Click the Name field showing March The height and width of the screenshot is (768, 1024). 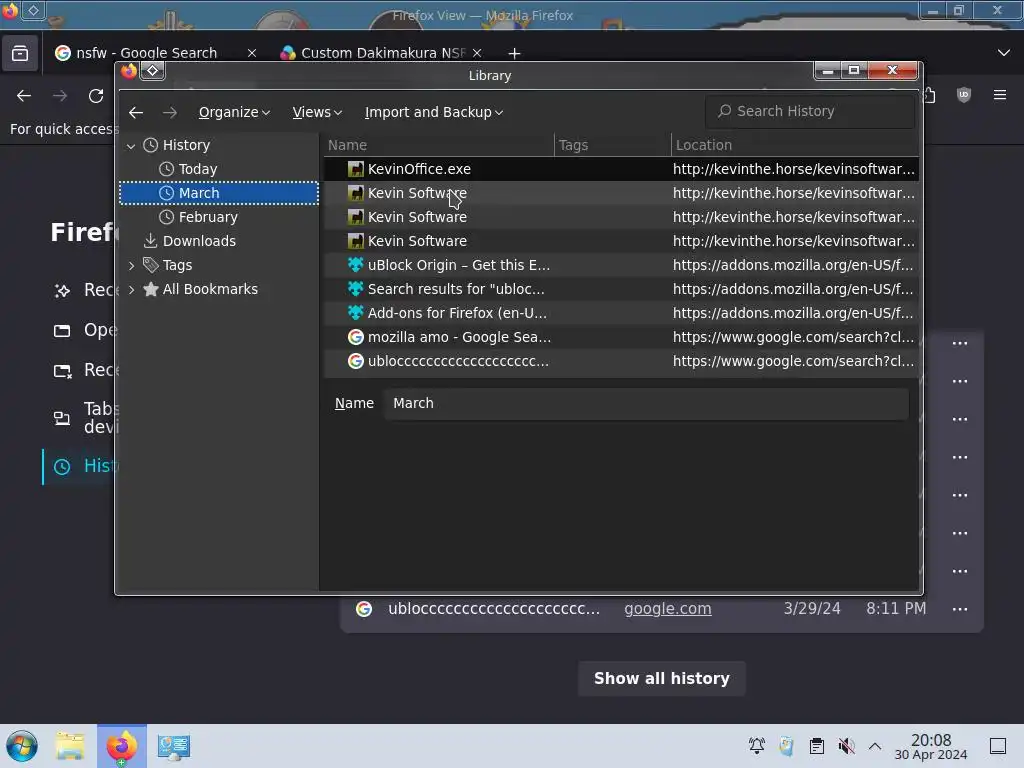pyautogui.click(x=646, y=404)
